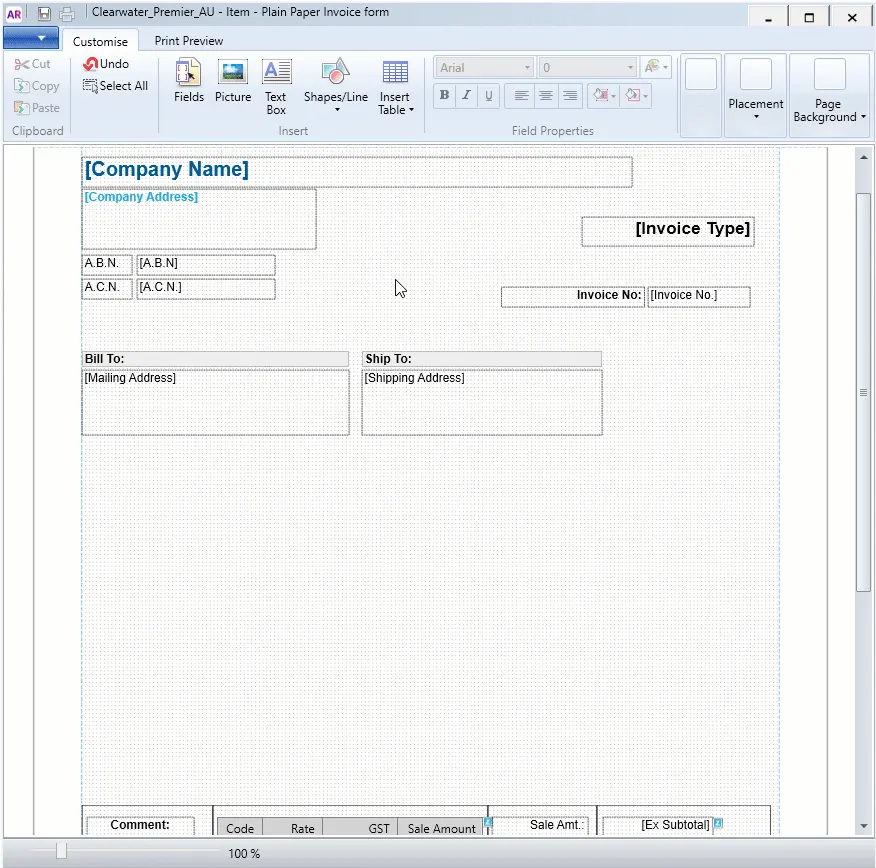The width and height of the screenshot is (876, 868).
Task: Click the Cut scissors button
Action: (32, 64)
